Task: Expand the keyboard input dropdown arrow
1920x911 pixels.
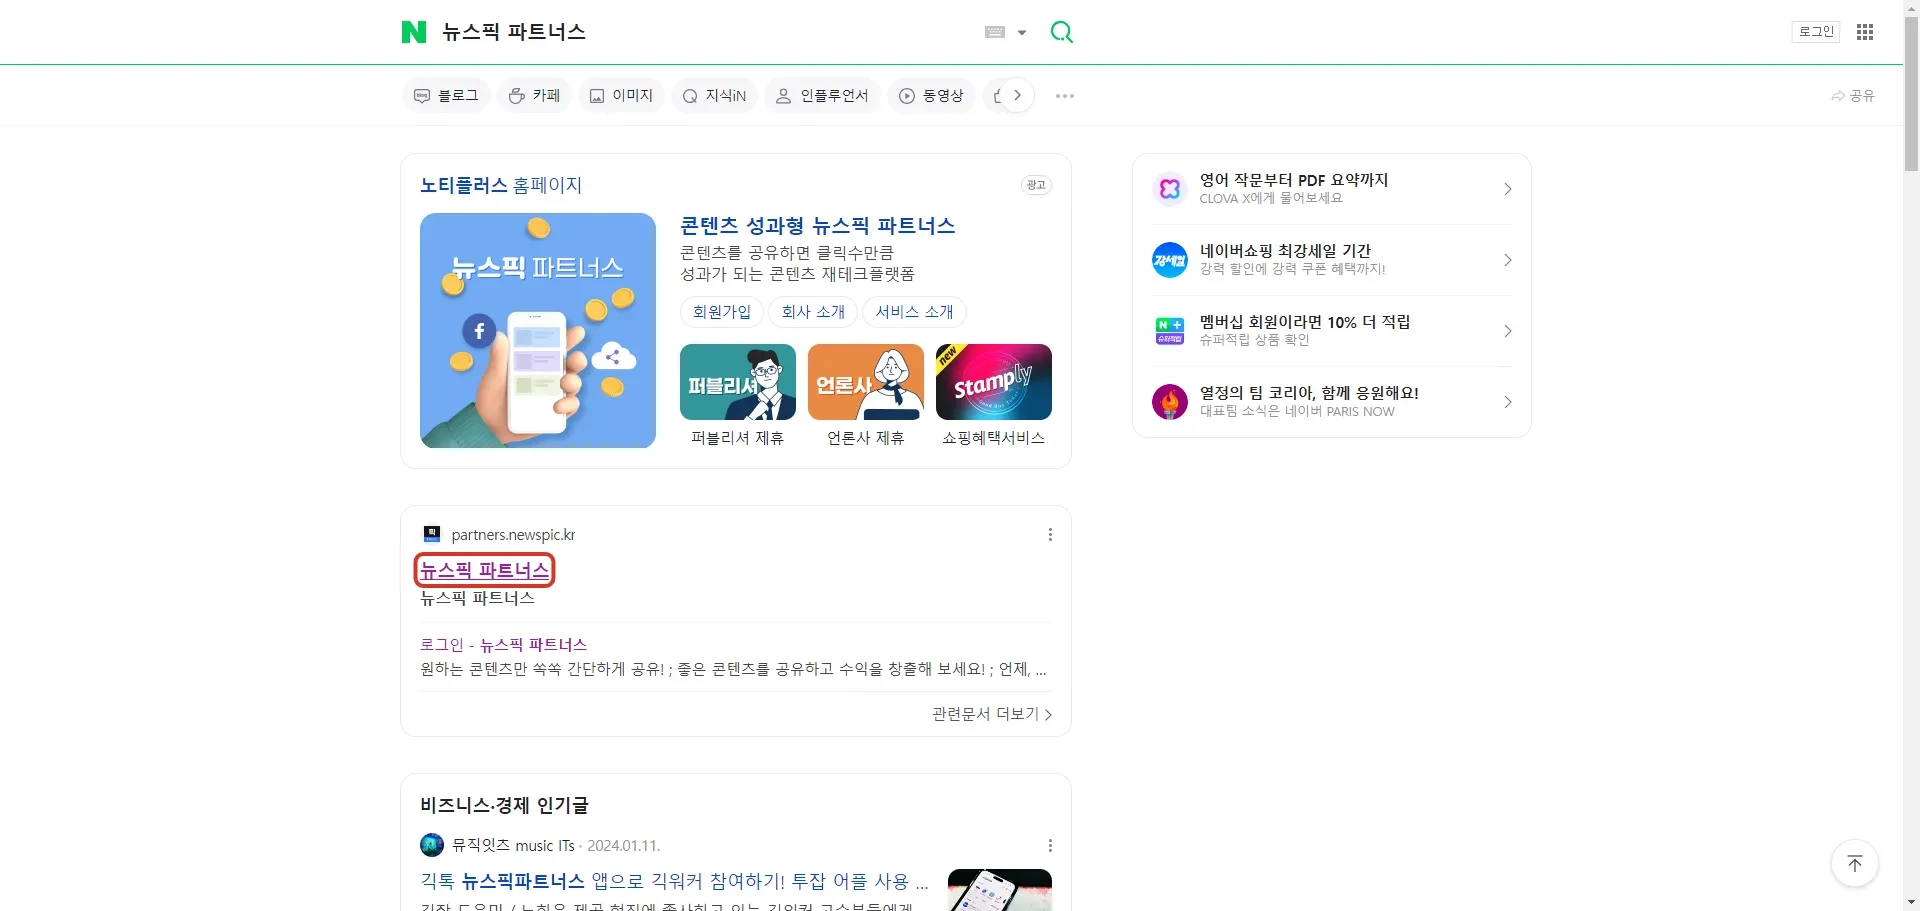Action: (x=1022, y=32)
